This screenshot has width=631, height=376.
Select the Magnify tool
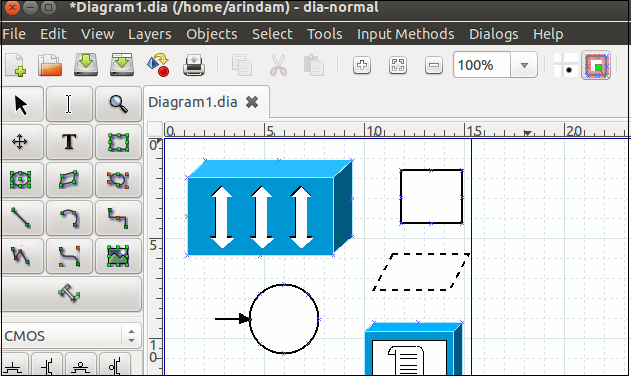pyautogui.click(x=118, y=104)
